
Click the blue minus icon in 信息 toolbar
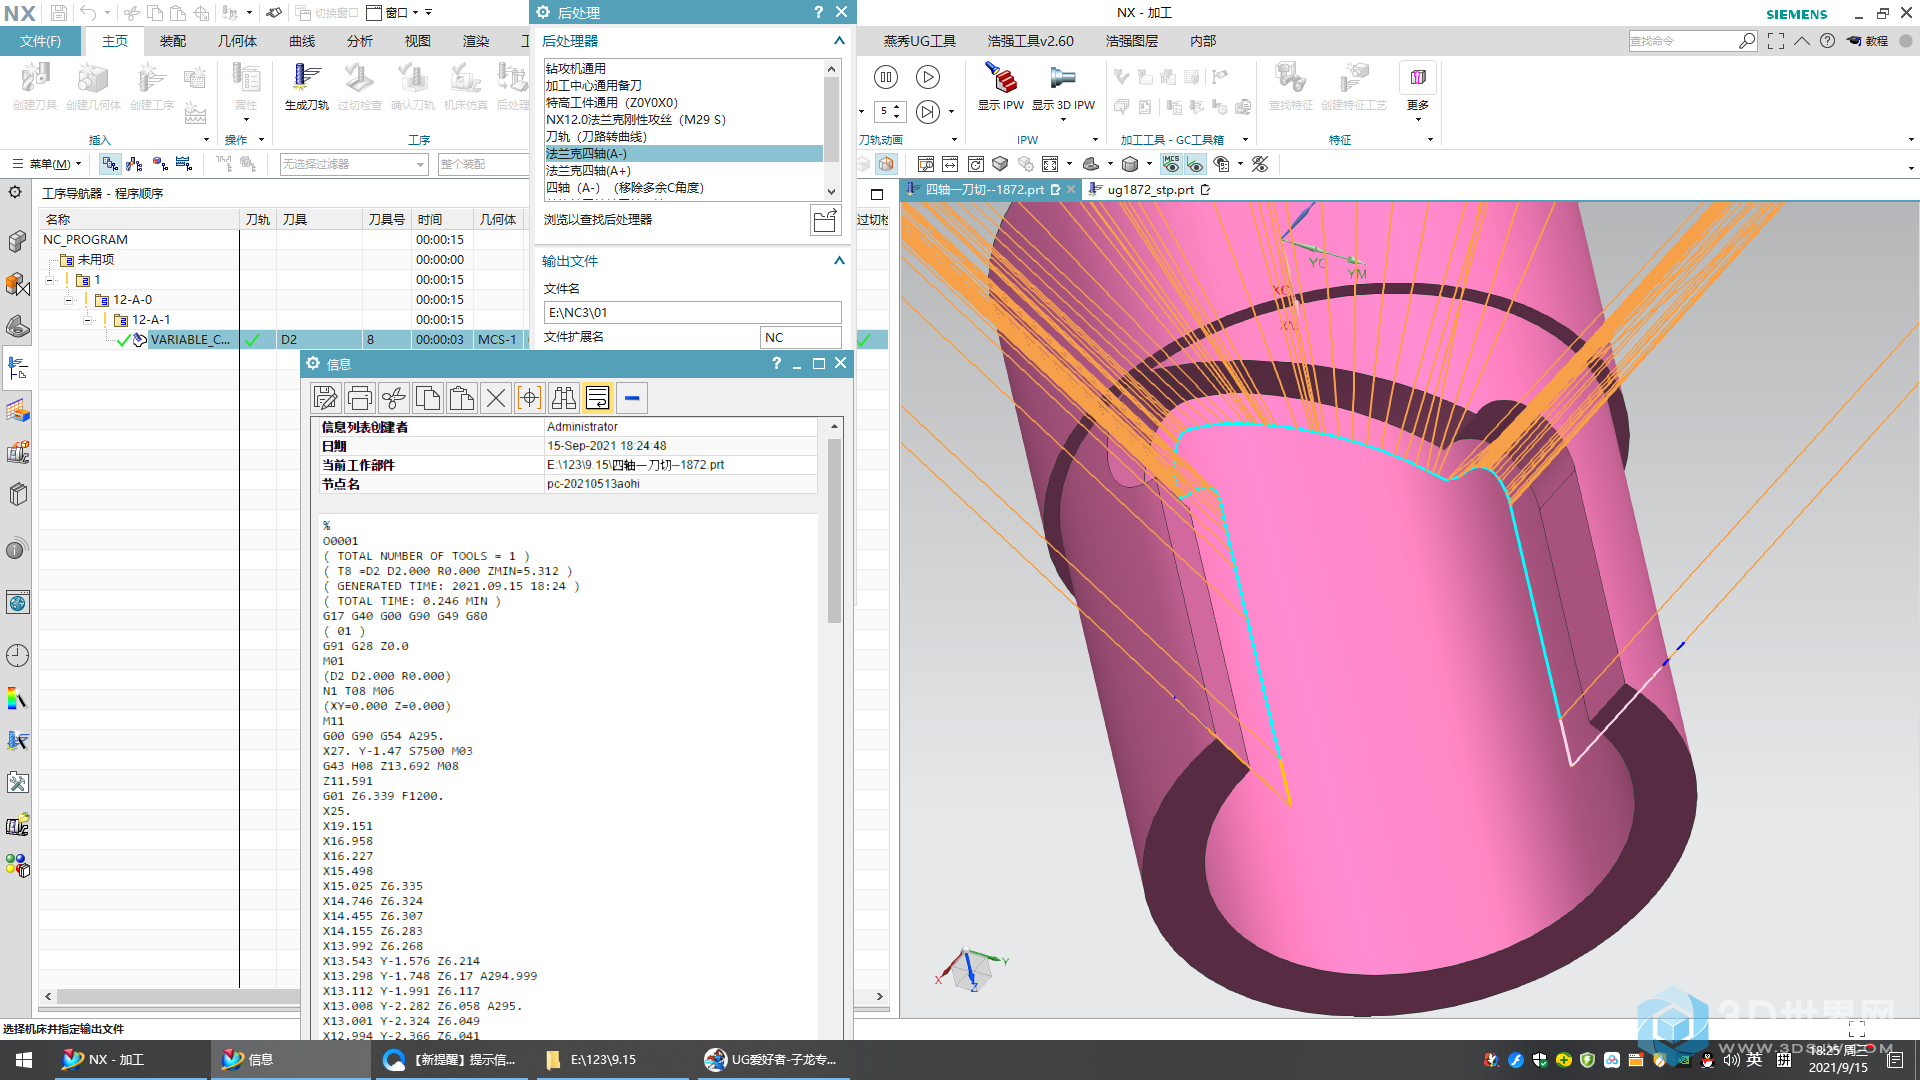632,398
